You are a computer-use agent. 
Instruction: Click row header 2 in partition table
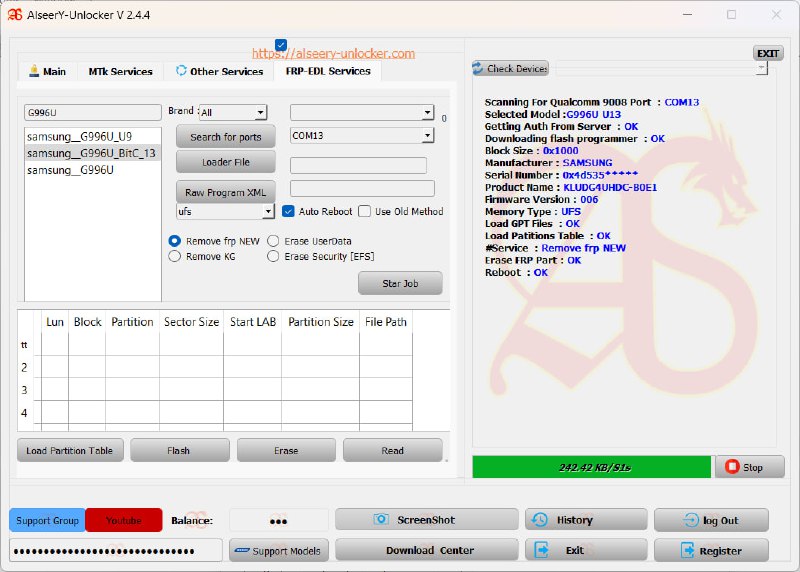click(24, 367)
